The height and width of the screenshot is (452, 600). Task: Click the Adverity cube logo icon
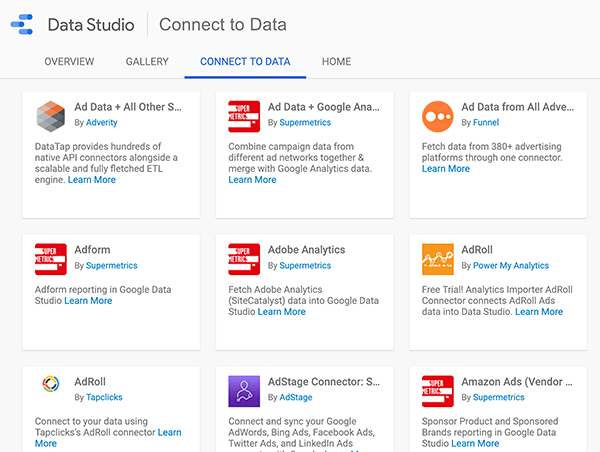pos(51,116)
